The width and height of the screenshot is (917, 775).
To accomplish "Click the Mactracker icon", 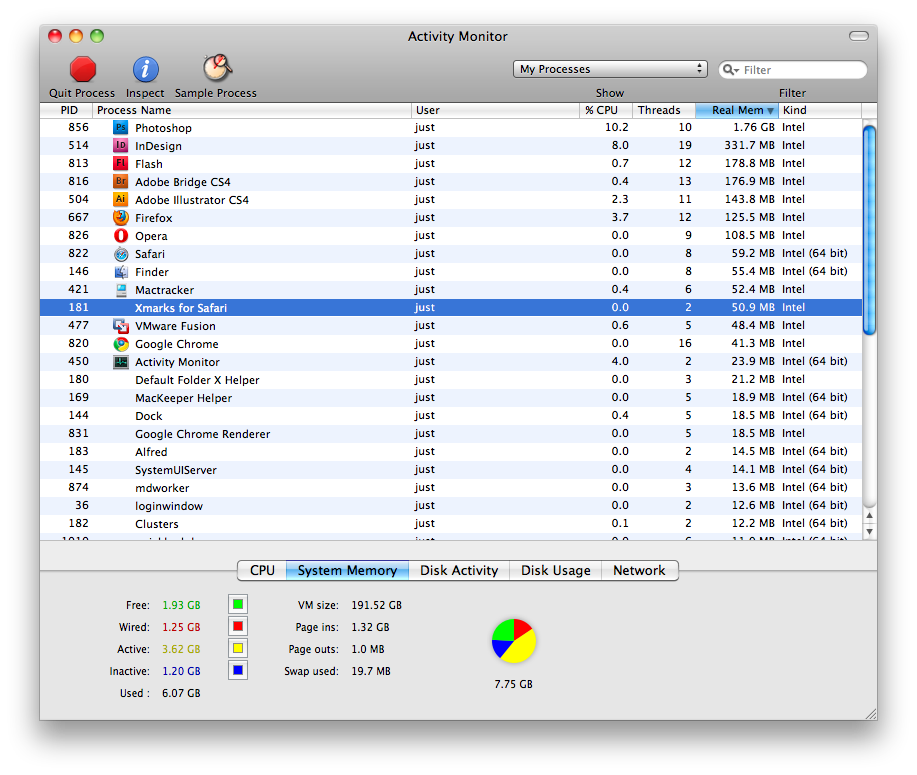I will [120, 290].
